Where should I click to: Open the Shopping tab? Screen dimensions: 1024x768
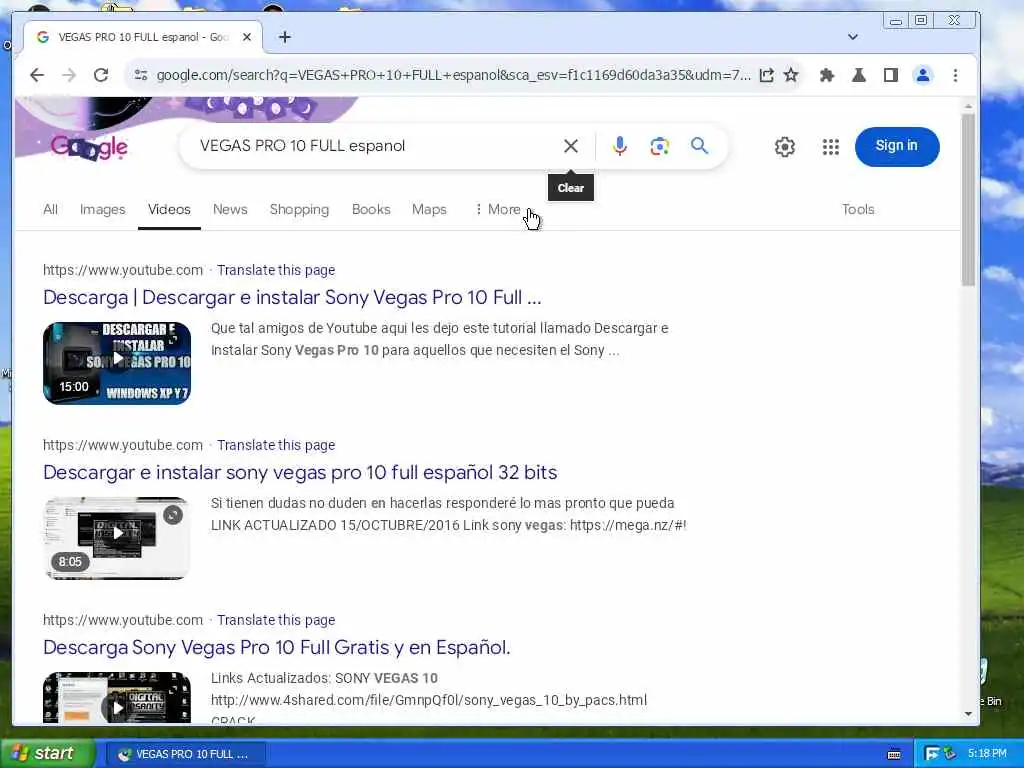[299, 210]
